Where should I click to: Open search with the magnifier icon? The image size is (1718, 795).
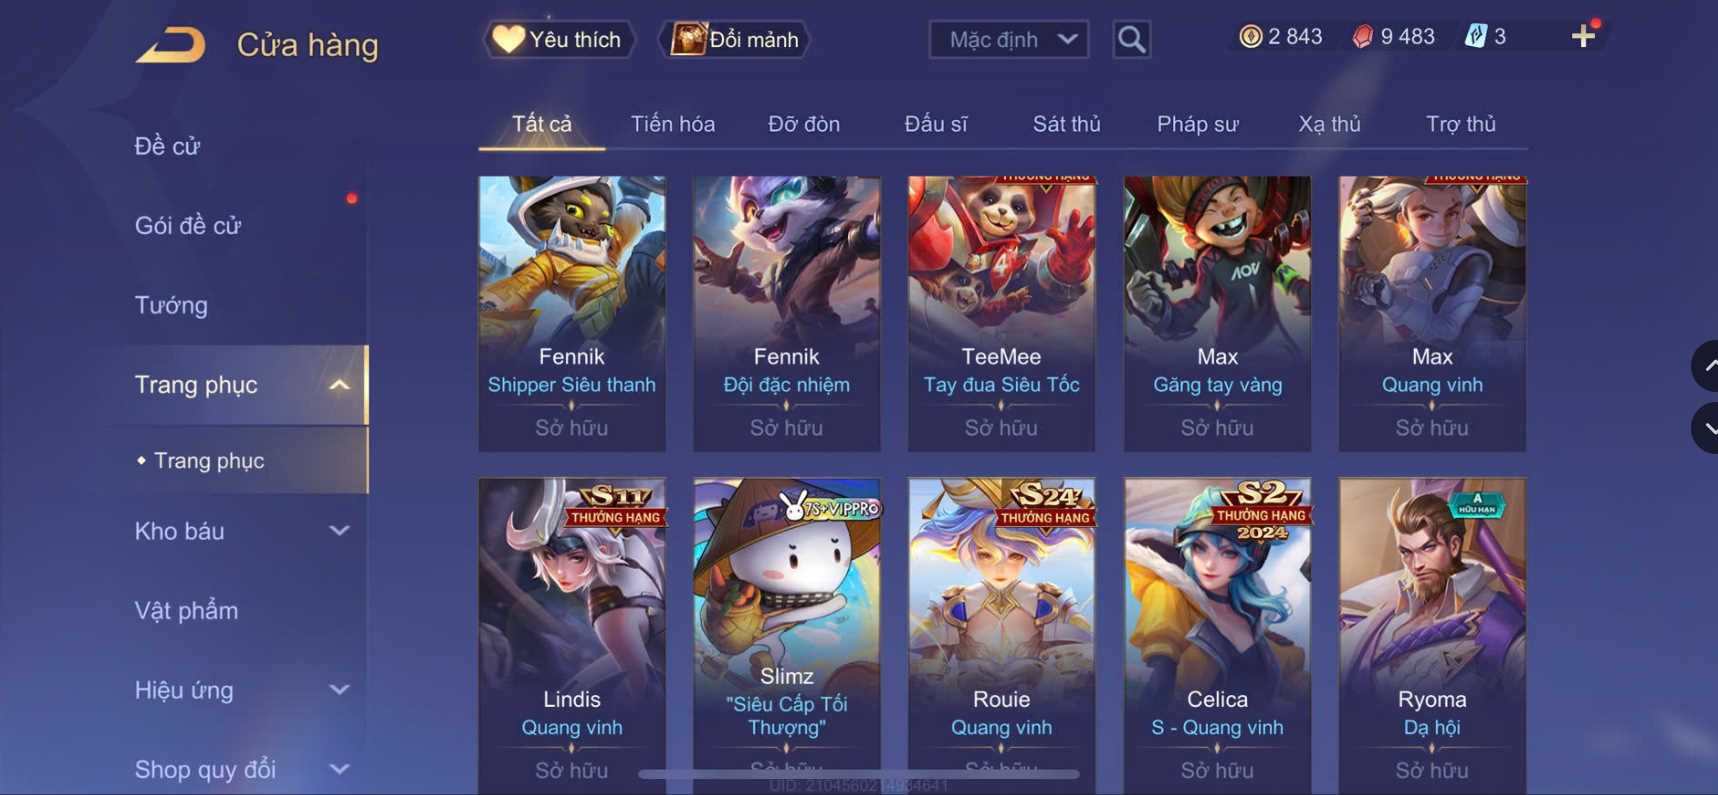pyautogui.click(x=1131, y=39)
